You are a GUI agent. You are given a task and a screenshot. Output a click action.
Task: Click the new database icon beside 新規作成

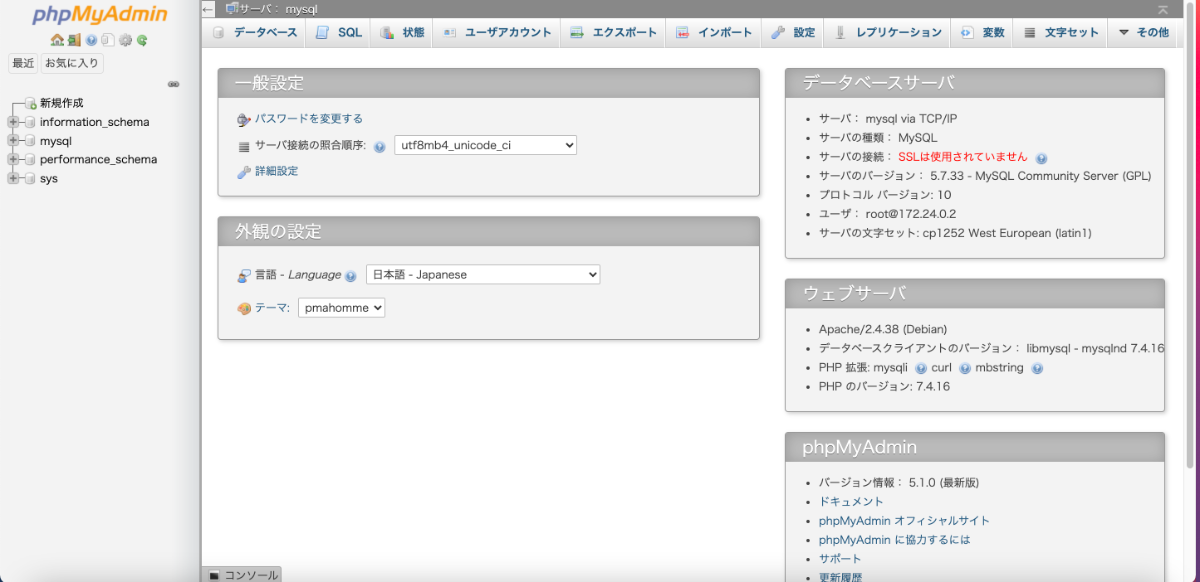point(30,103)
